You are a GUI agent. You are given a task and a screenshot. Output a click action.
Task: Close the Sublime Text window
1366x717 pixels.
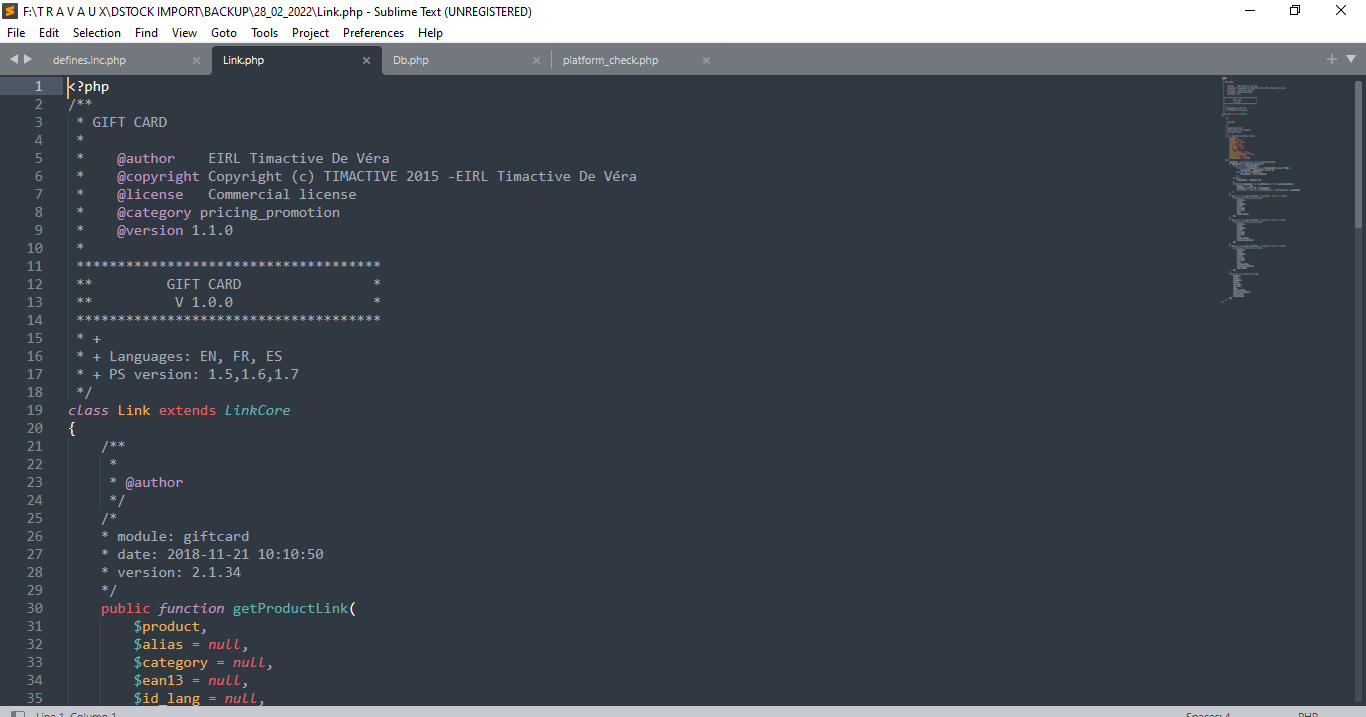point(1342,11)
